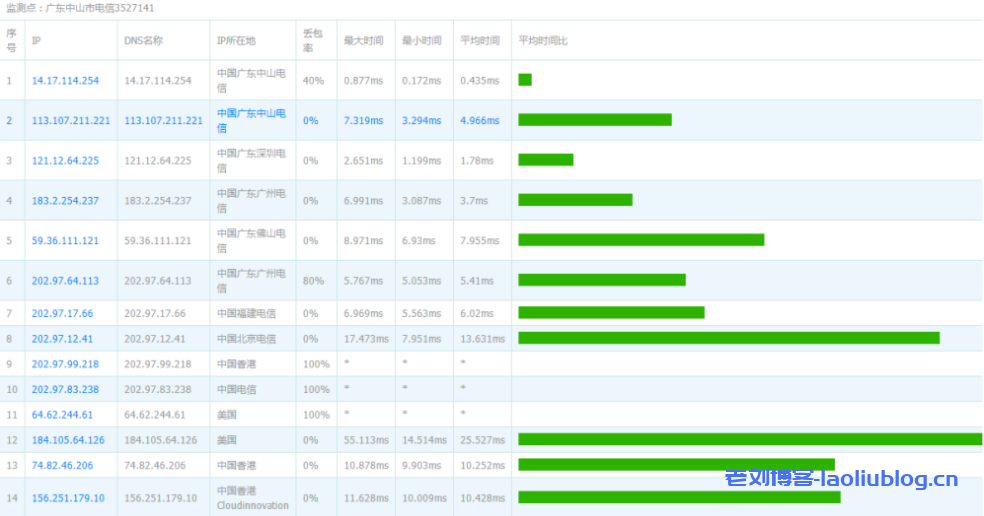Click the 丢包率 column header
The height and width of the screenshot is (516, 984).
coord(313,41)
